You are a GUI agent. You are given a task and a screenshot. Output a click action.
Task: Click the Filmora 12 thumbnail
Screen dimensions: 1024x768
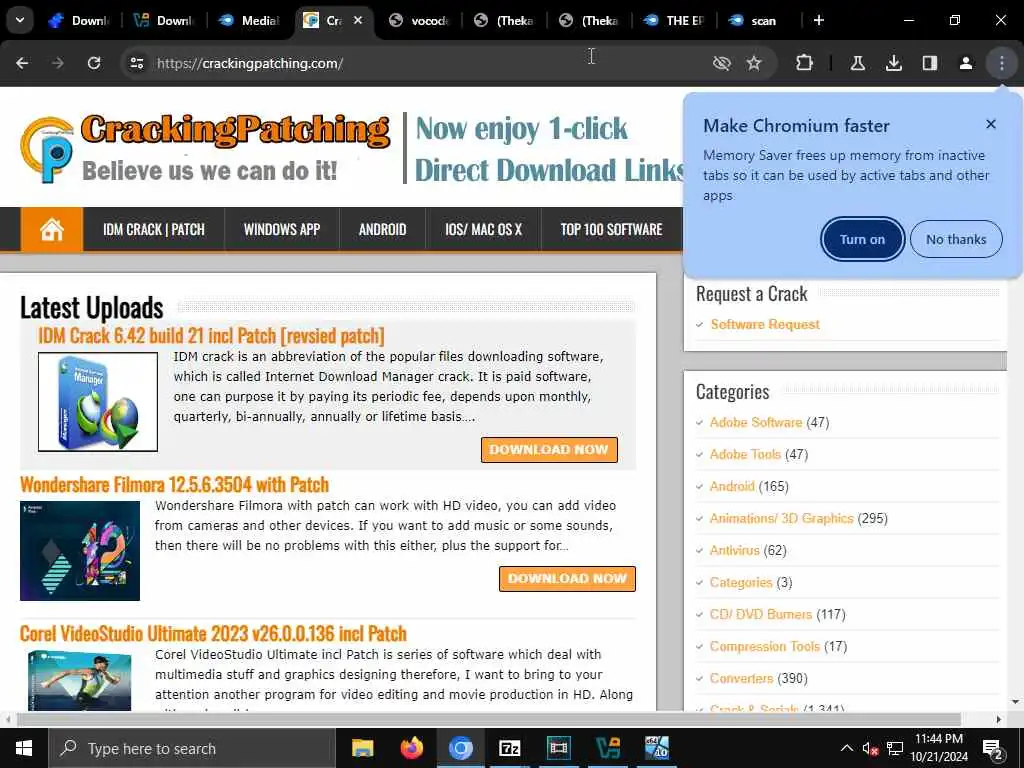tap(80, 551)
